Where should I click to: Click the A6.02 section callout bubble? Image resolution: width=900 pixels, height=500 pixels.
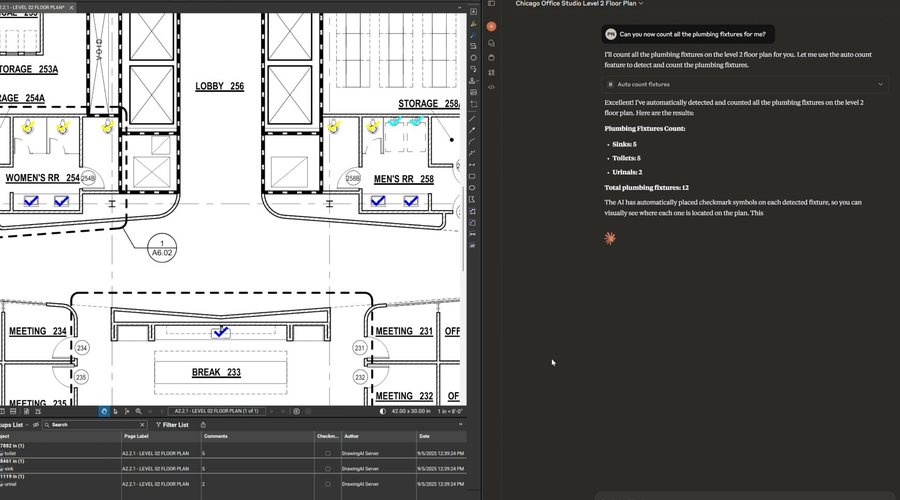162,248
